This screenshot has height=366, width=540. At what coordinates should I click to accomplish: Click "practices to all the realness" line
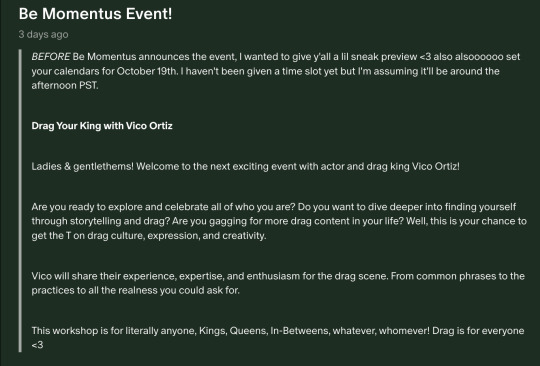[x=135, y=290]
